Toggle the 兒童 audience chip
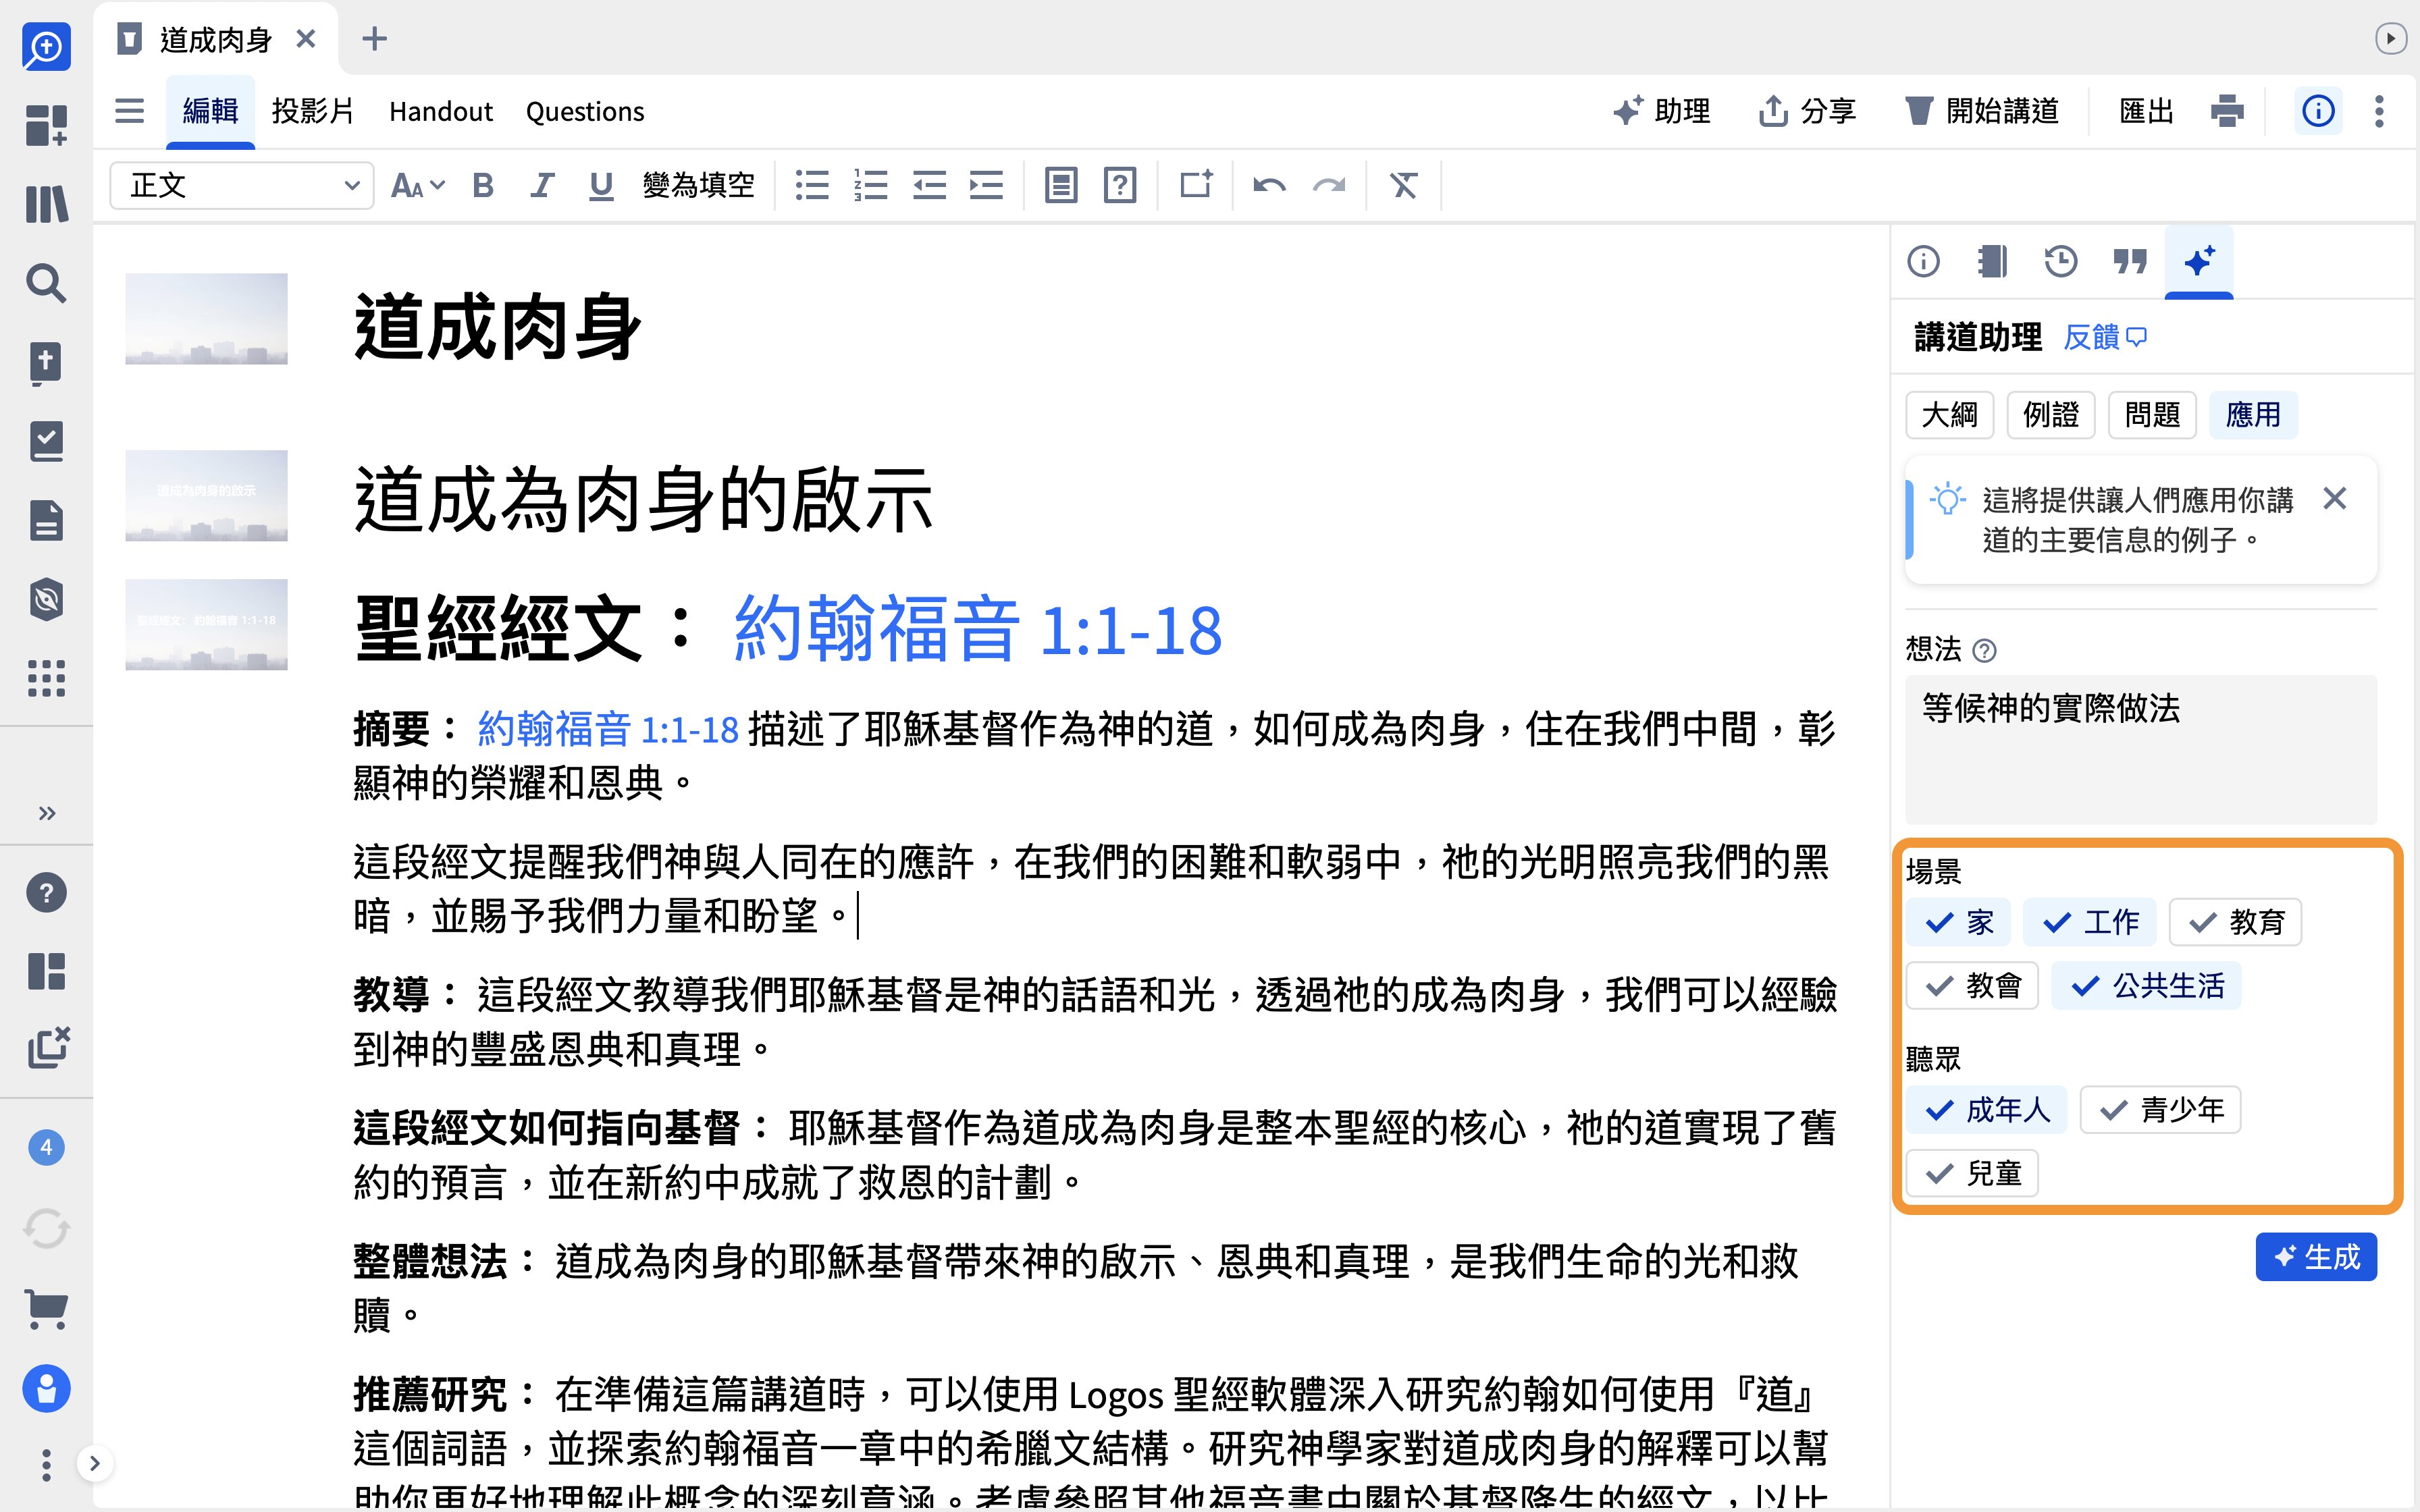 coord(1972,1173)
